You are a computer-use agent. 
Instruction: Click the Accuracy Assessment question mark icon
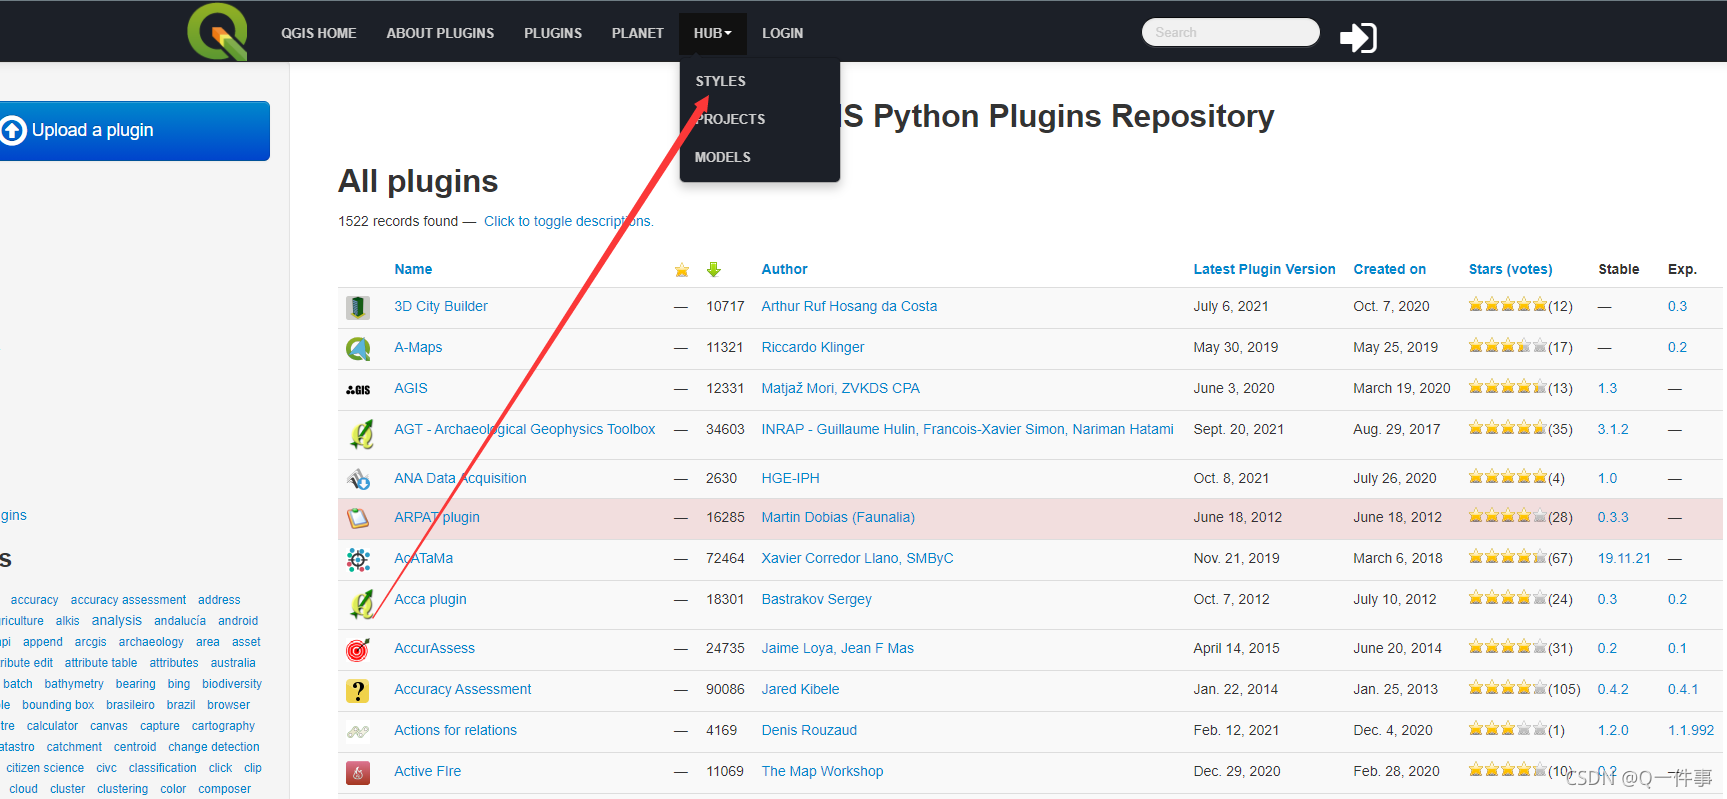[358, 691]
